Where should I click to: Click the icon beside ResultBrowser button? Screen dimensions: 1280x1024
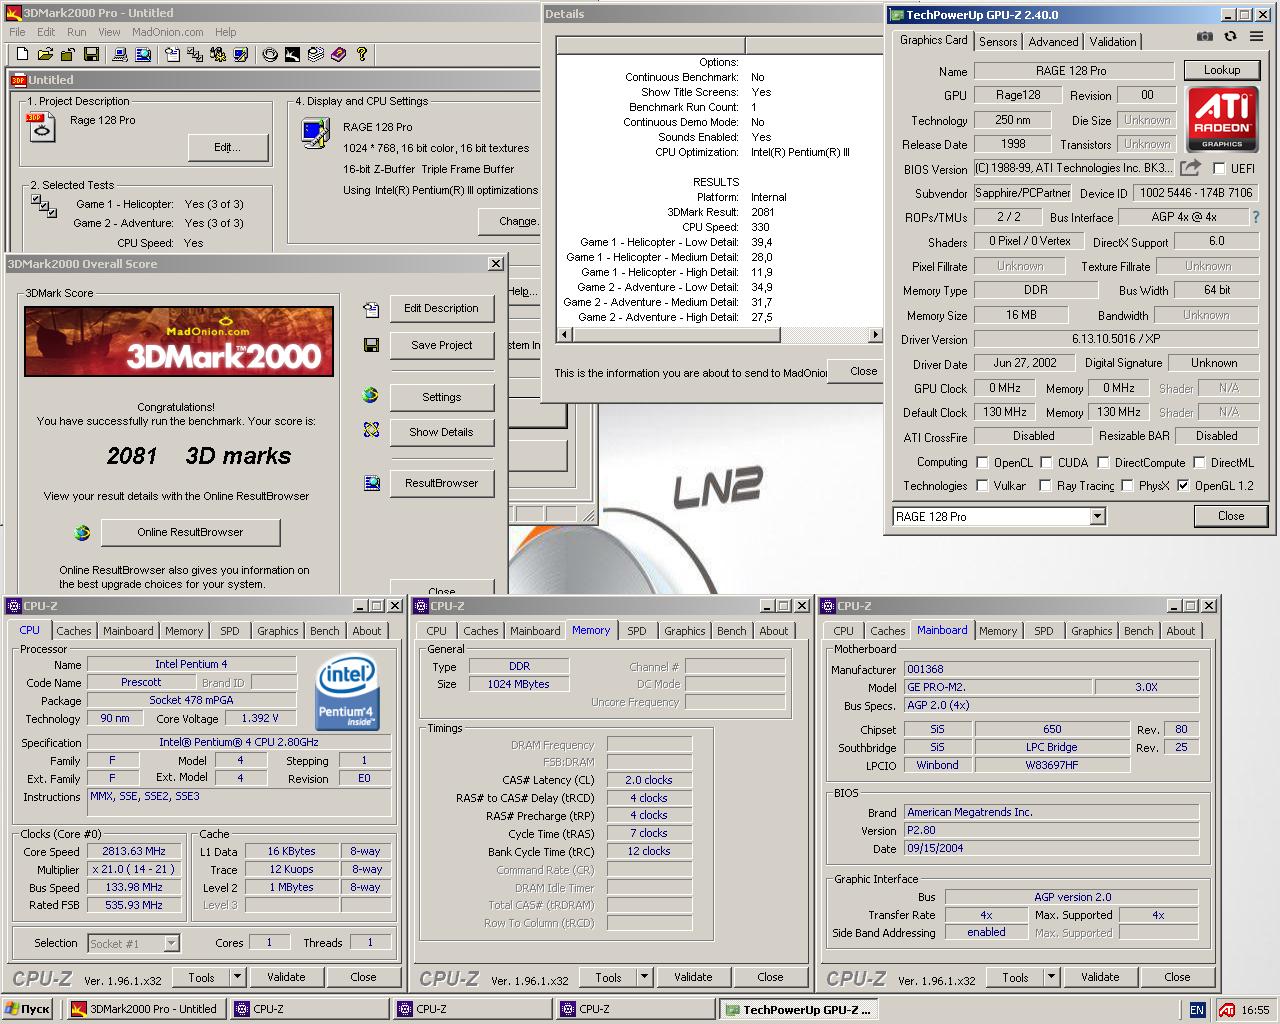tap(372, 483)
